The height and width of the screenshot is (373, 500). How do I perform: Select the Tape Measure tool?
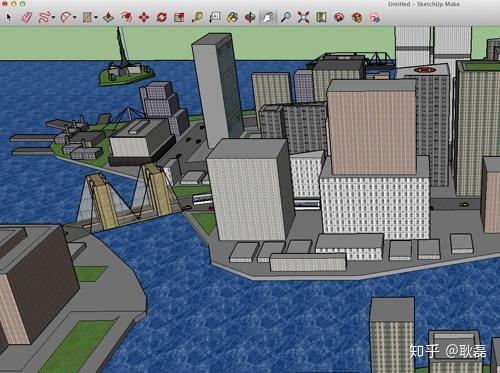pos(197,17)
